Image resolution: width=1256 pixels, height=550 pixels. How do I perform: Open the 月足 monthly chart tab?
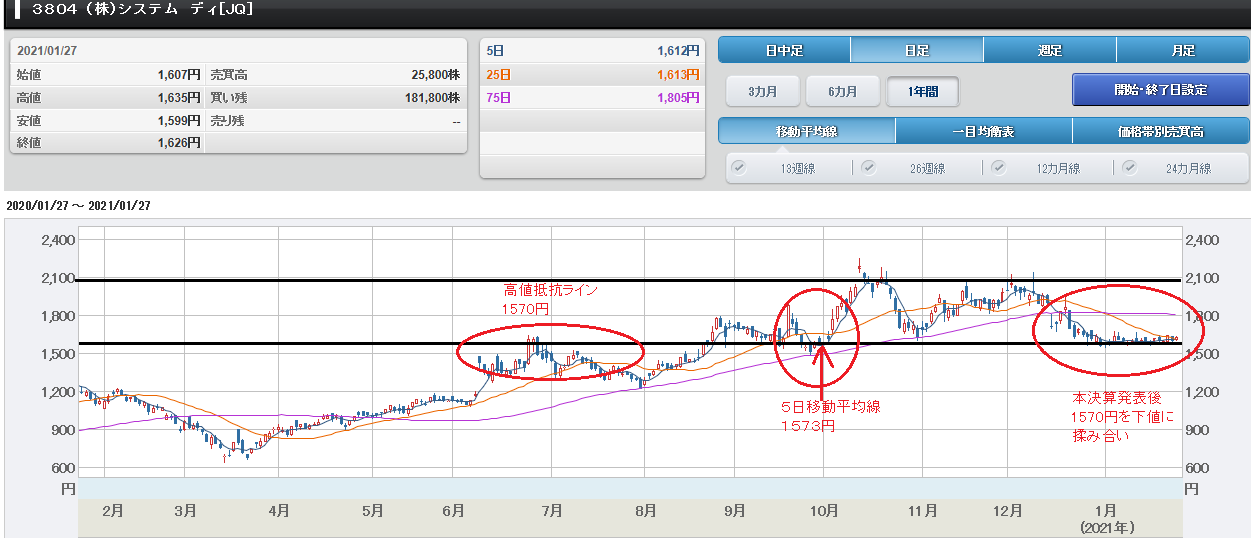pyautogui.click(x=1182, y=50)
